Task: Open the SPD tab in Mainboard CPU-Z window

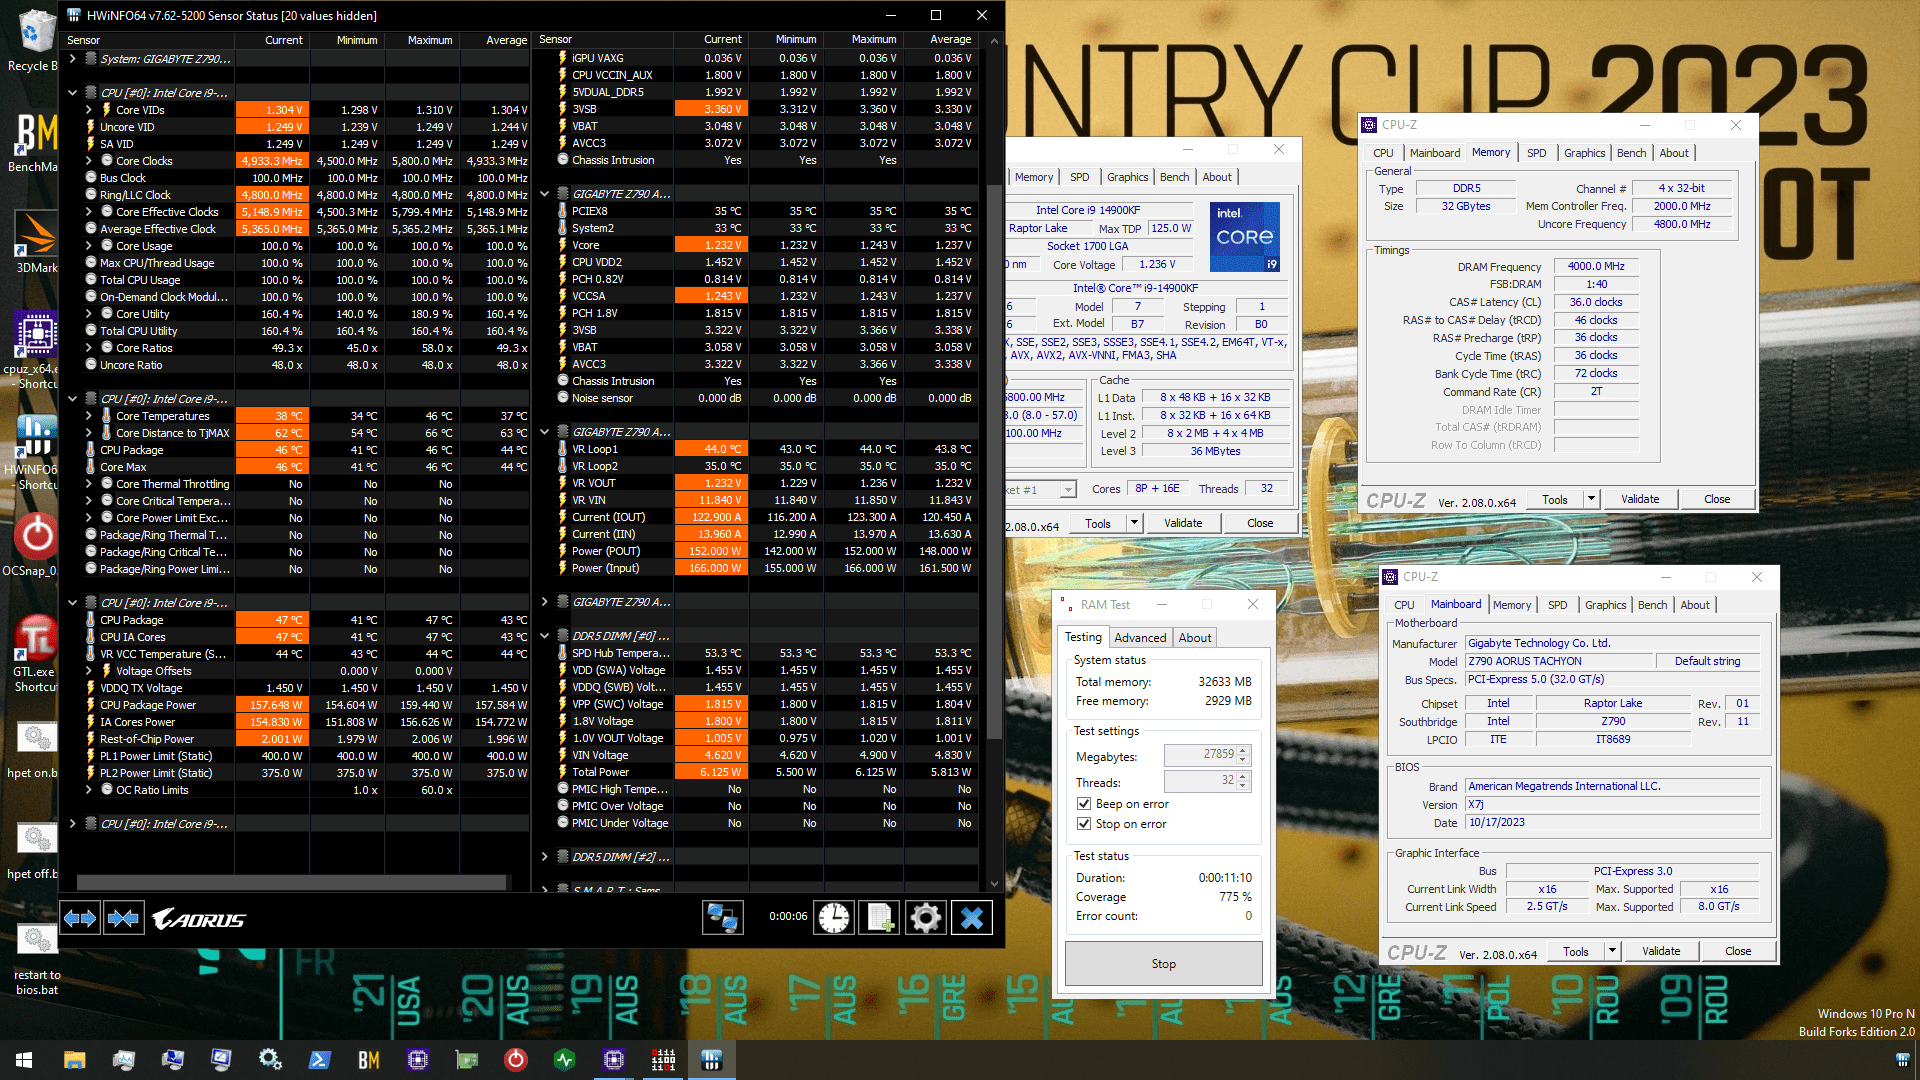Action: (x=1557, y=605)
